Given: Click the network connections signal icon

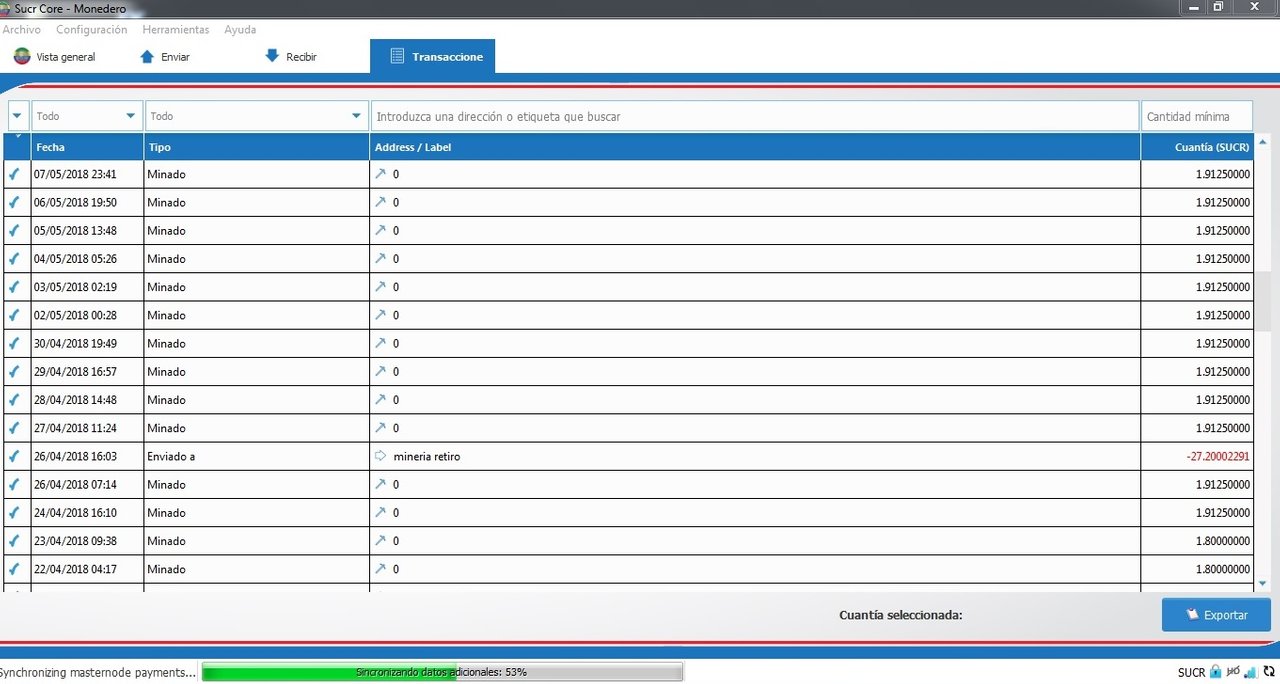Looking at the screenshot, I should [x=1251, y=672].
